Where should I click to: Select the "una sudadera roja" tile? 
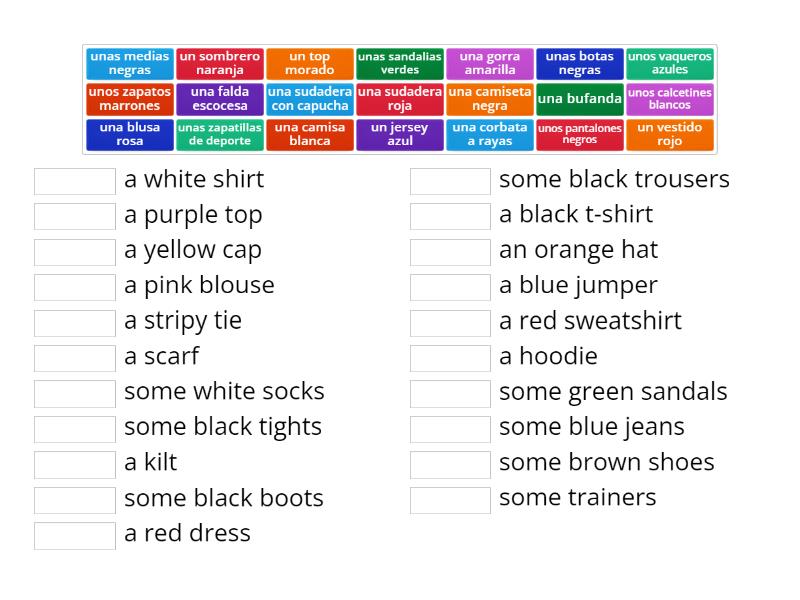coord(400,99)
